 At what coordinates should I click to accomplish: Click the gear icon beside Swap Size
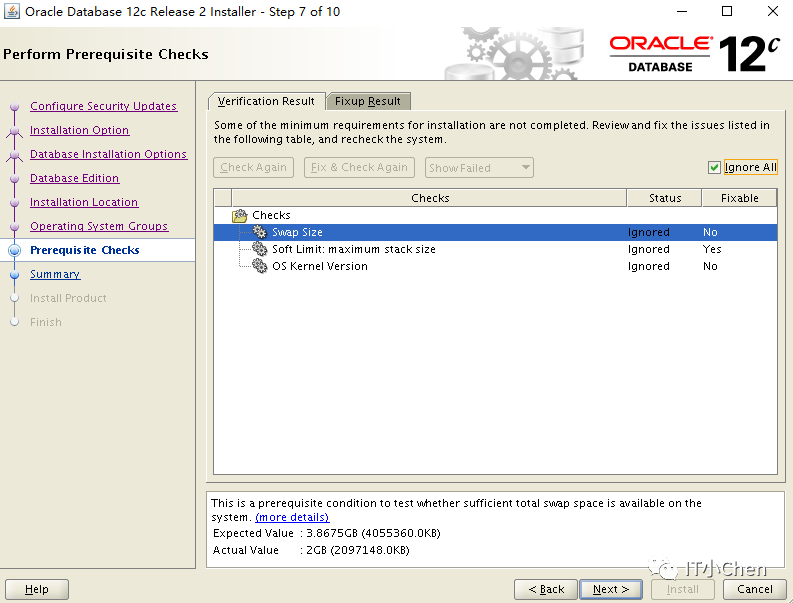pyautogui.click(x=259, y=232)
